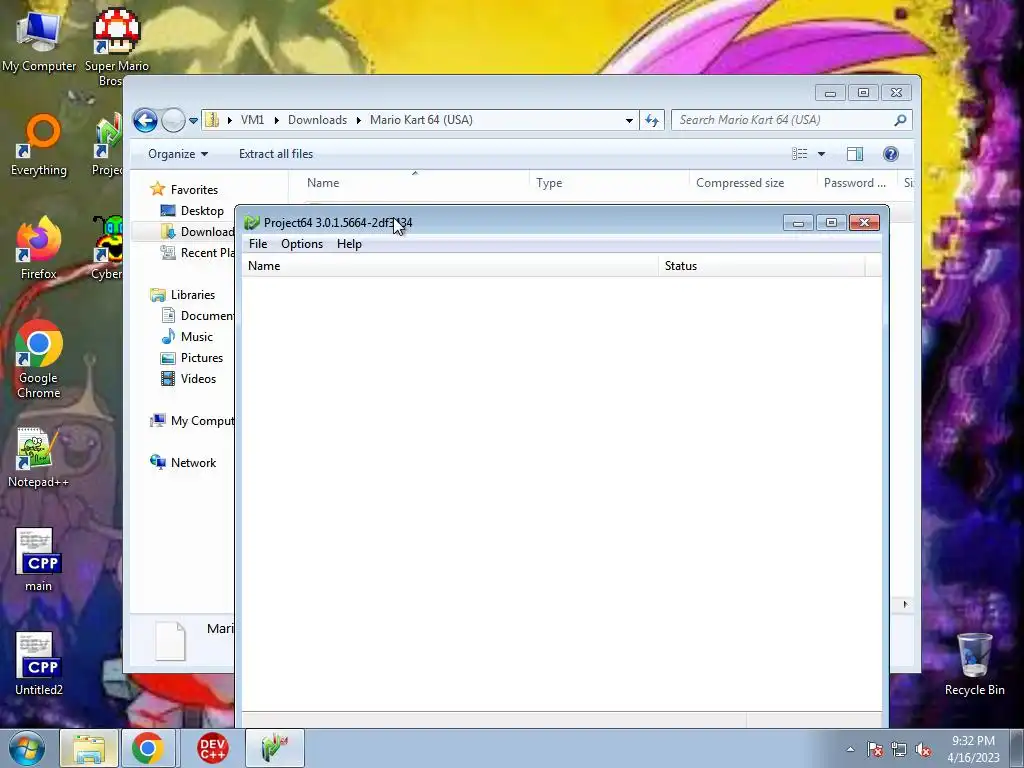The image size is (1024, 768).
Task: Select the Super Mario Bros desktop shortcut
Action: tap(117, 47)
